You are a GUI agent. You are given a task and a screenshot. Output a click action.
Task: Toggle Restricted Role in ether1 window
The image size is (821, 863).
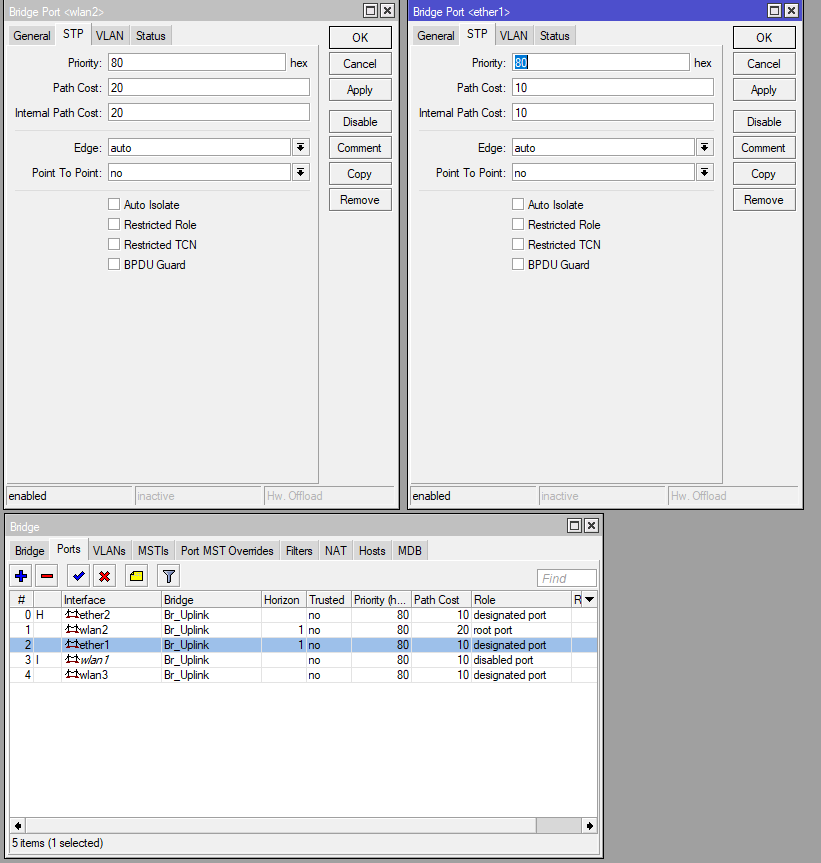point(518,224)
